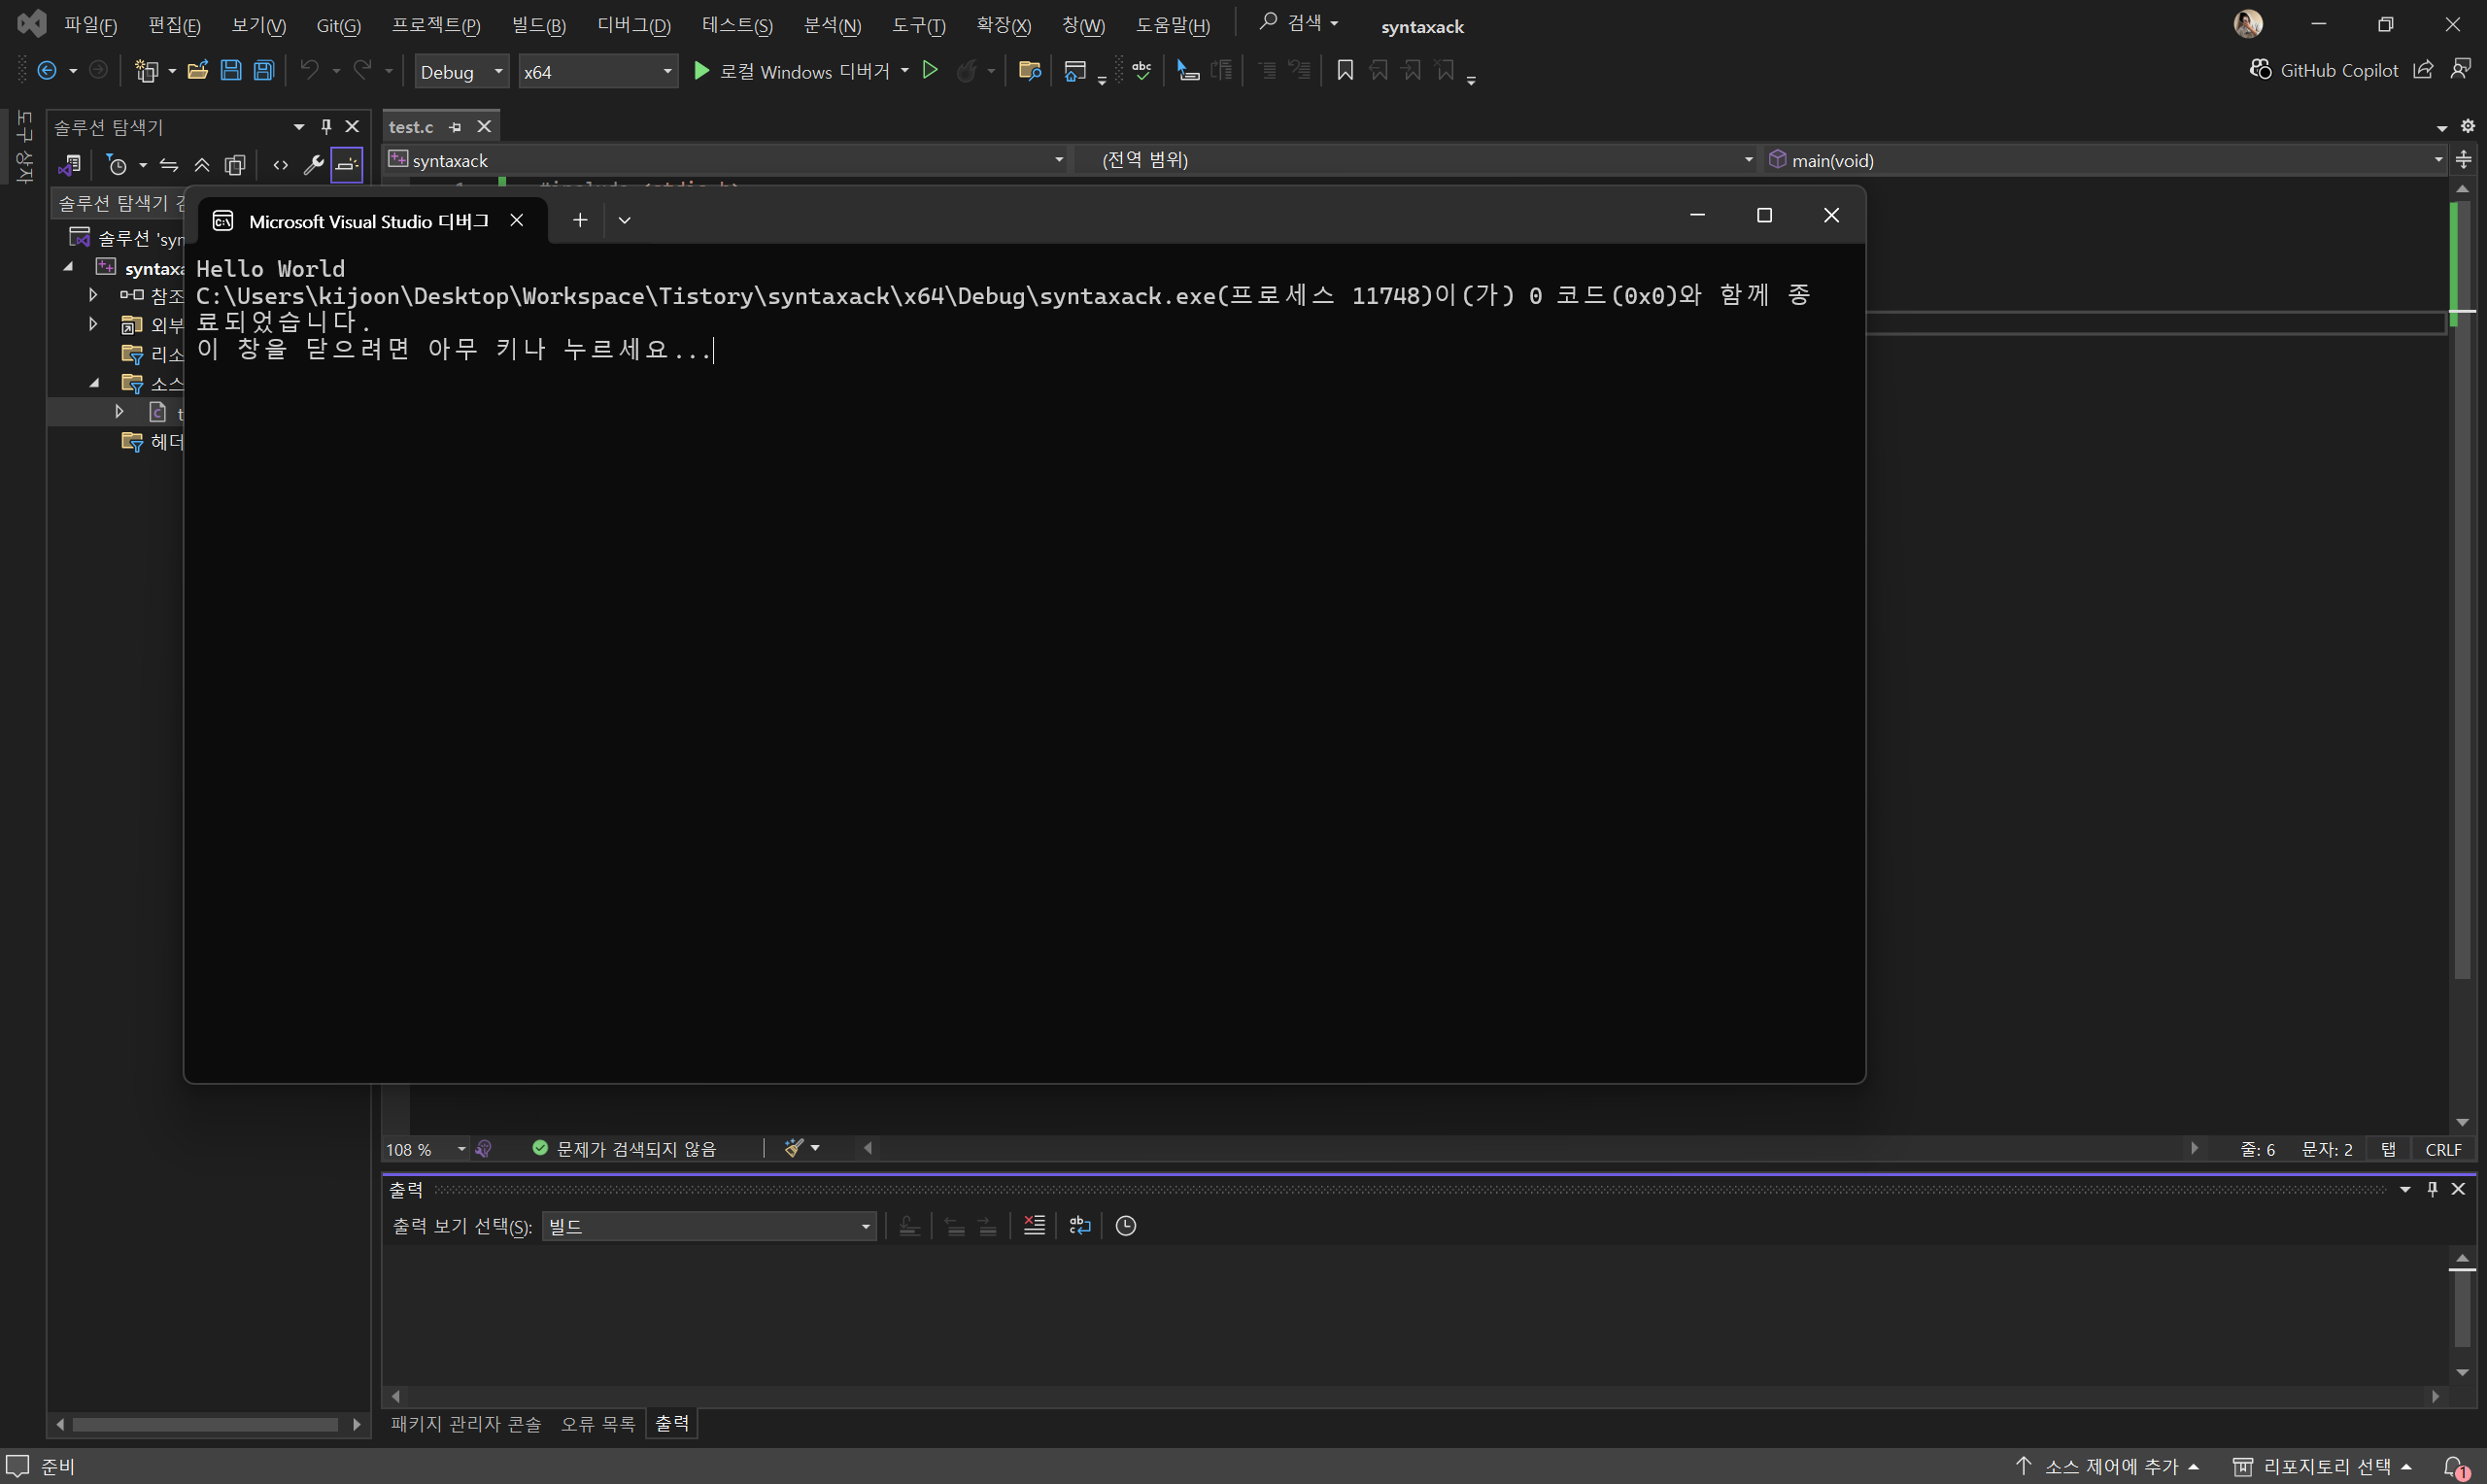Toggle preview selected items in Solution Explorer

click(346, 165)
